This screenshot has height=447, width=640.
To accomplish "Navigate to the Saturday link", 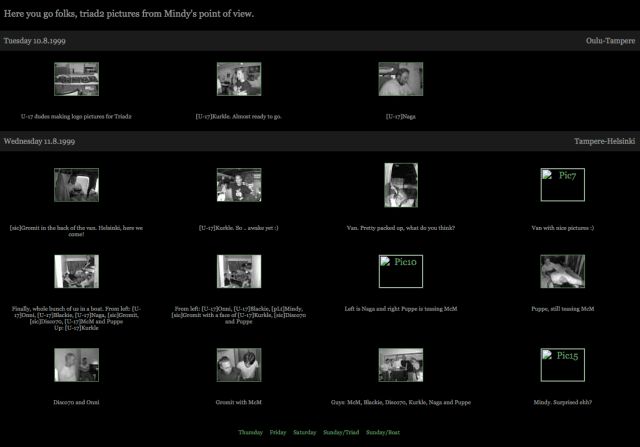I will [304, 432].
